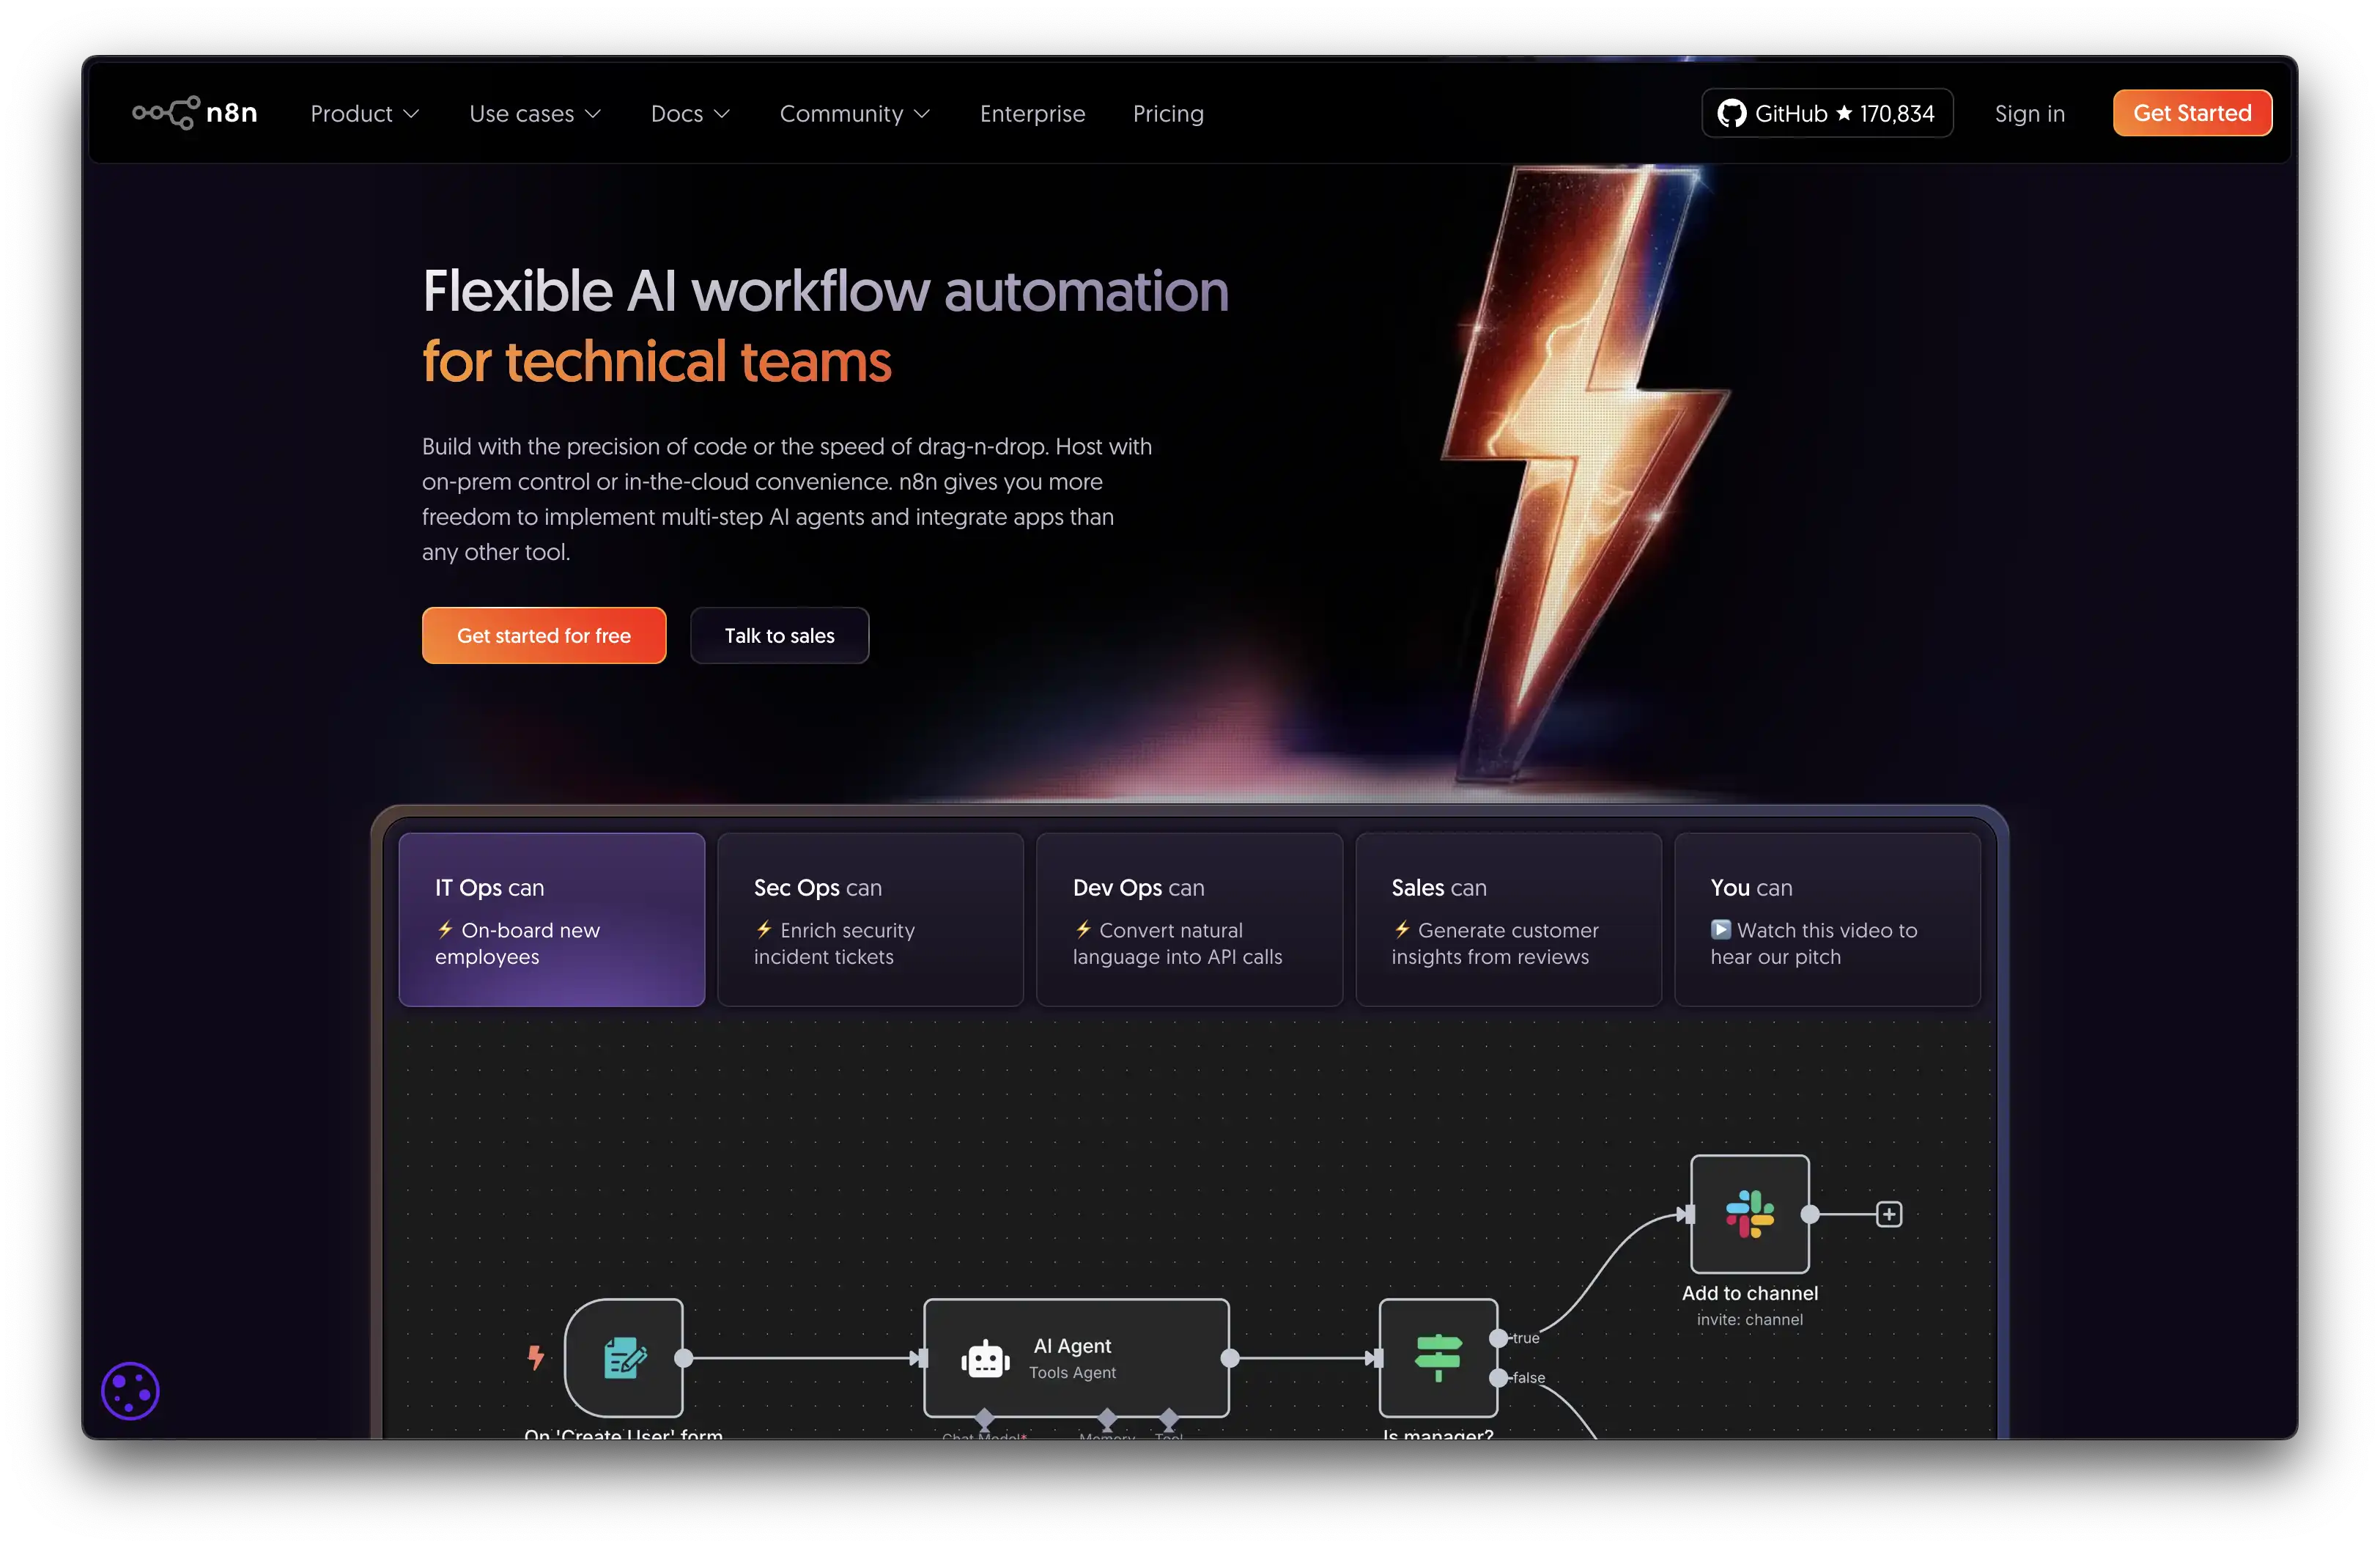Image resolution: width=2380 pixels, height=1548 pixels.
Task: Click the plus icon after Slack node
Action: pos(1888,1214)
